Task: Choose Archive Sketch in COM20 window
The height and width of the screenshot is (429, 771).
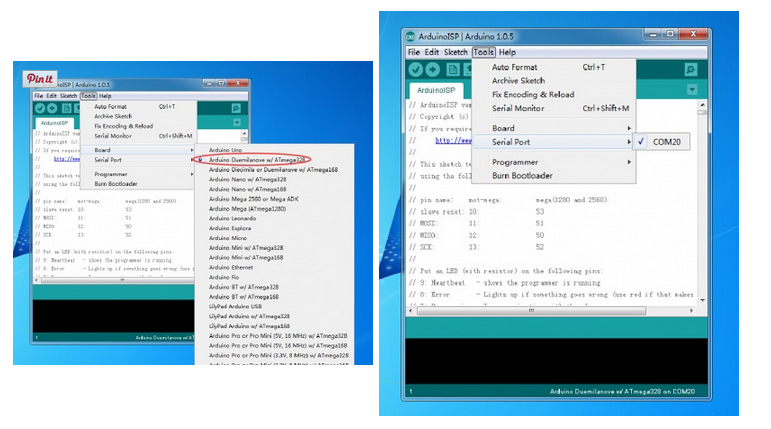Action: [x=553, y=81]
